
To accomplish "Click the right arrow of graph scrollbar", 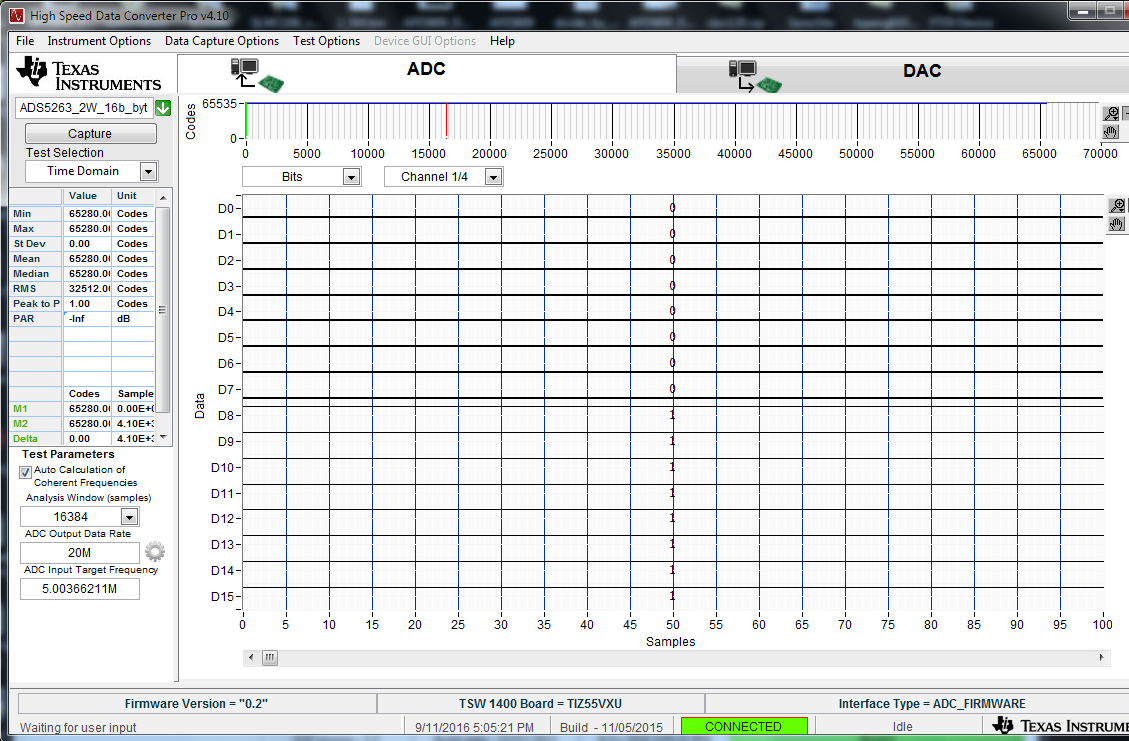I will [1101, 657].
